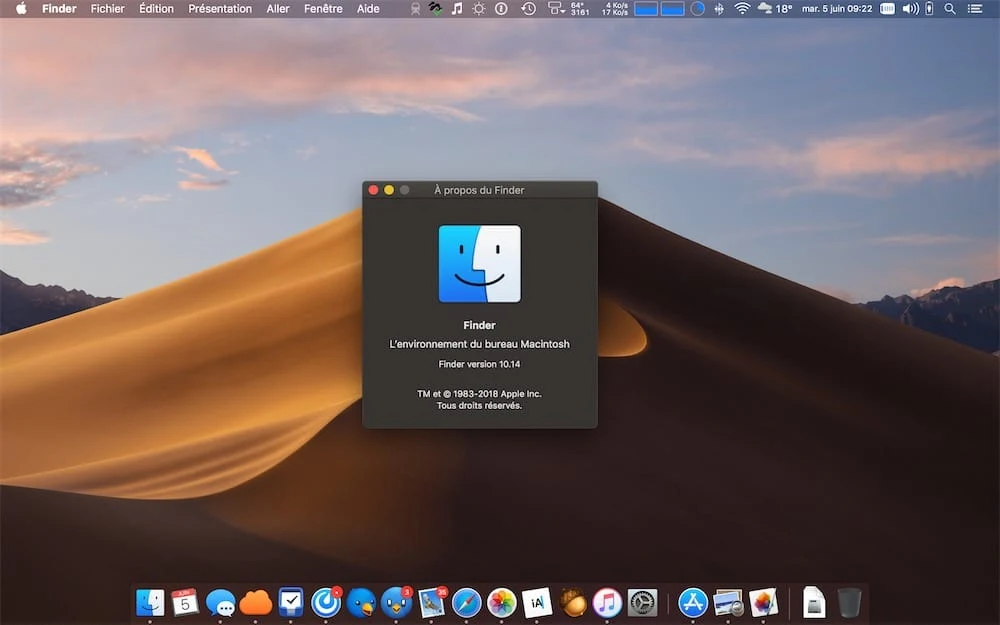Open the Safari compass icon in the Dock

tap(467, 602)
